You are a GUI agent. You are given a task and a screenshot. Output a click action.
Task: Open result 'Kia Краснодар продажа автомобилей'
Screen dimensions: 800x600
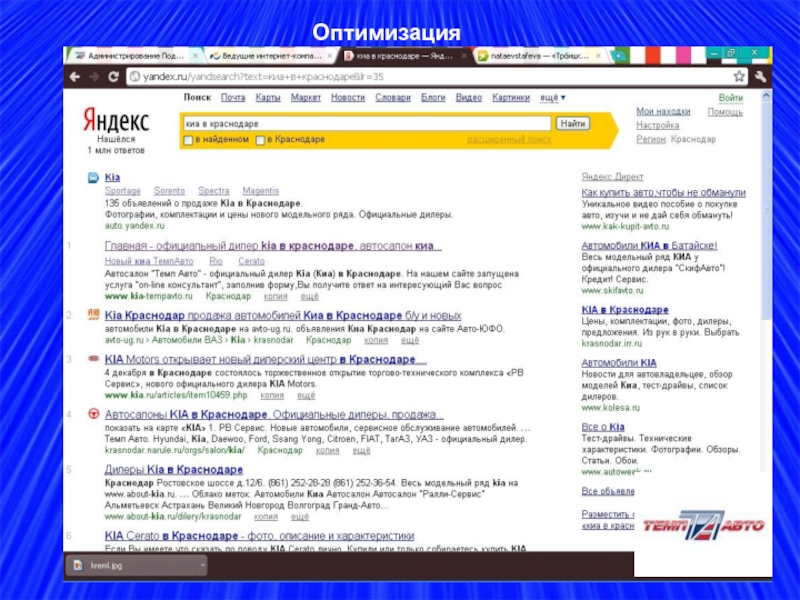tap(283, 315)
